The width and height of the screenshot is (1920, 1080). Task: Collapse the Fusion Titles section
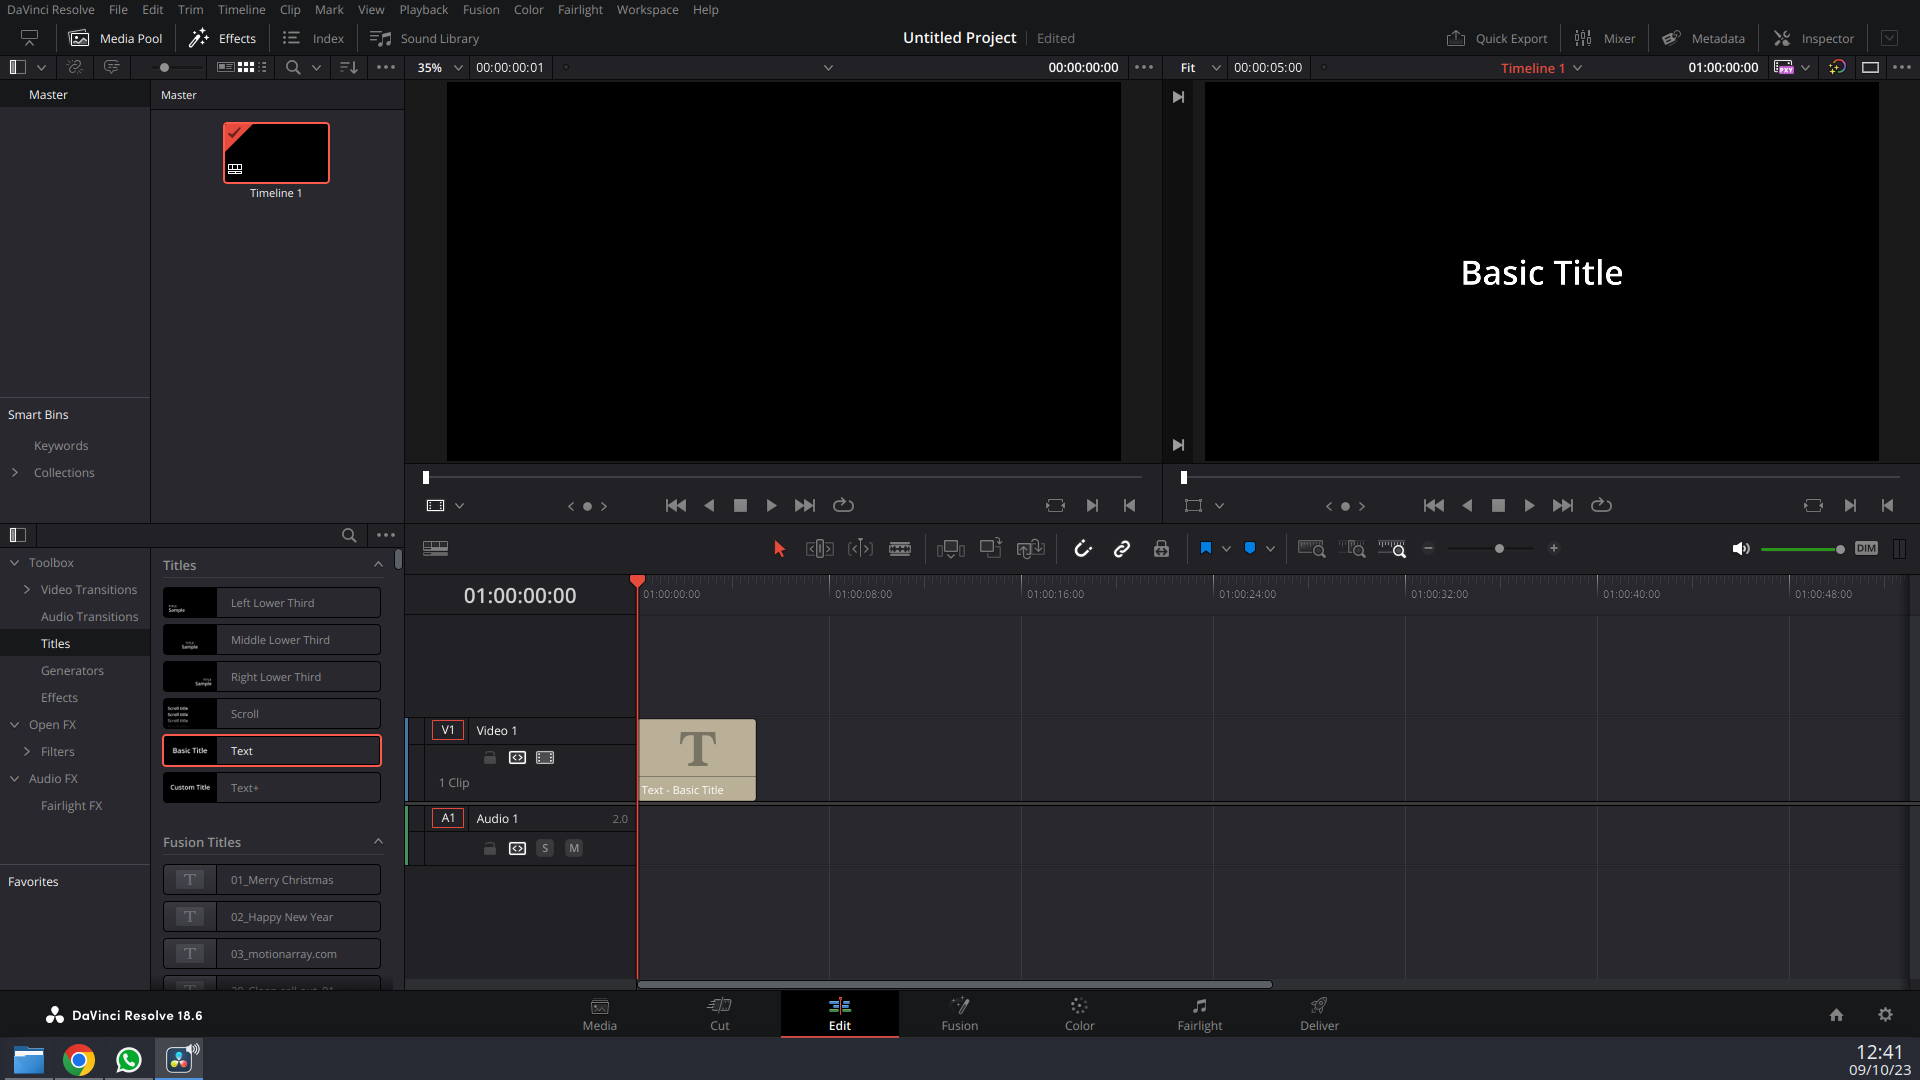pyautogui.click(x=378, y=842)
